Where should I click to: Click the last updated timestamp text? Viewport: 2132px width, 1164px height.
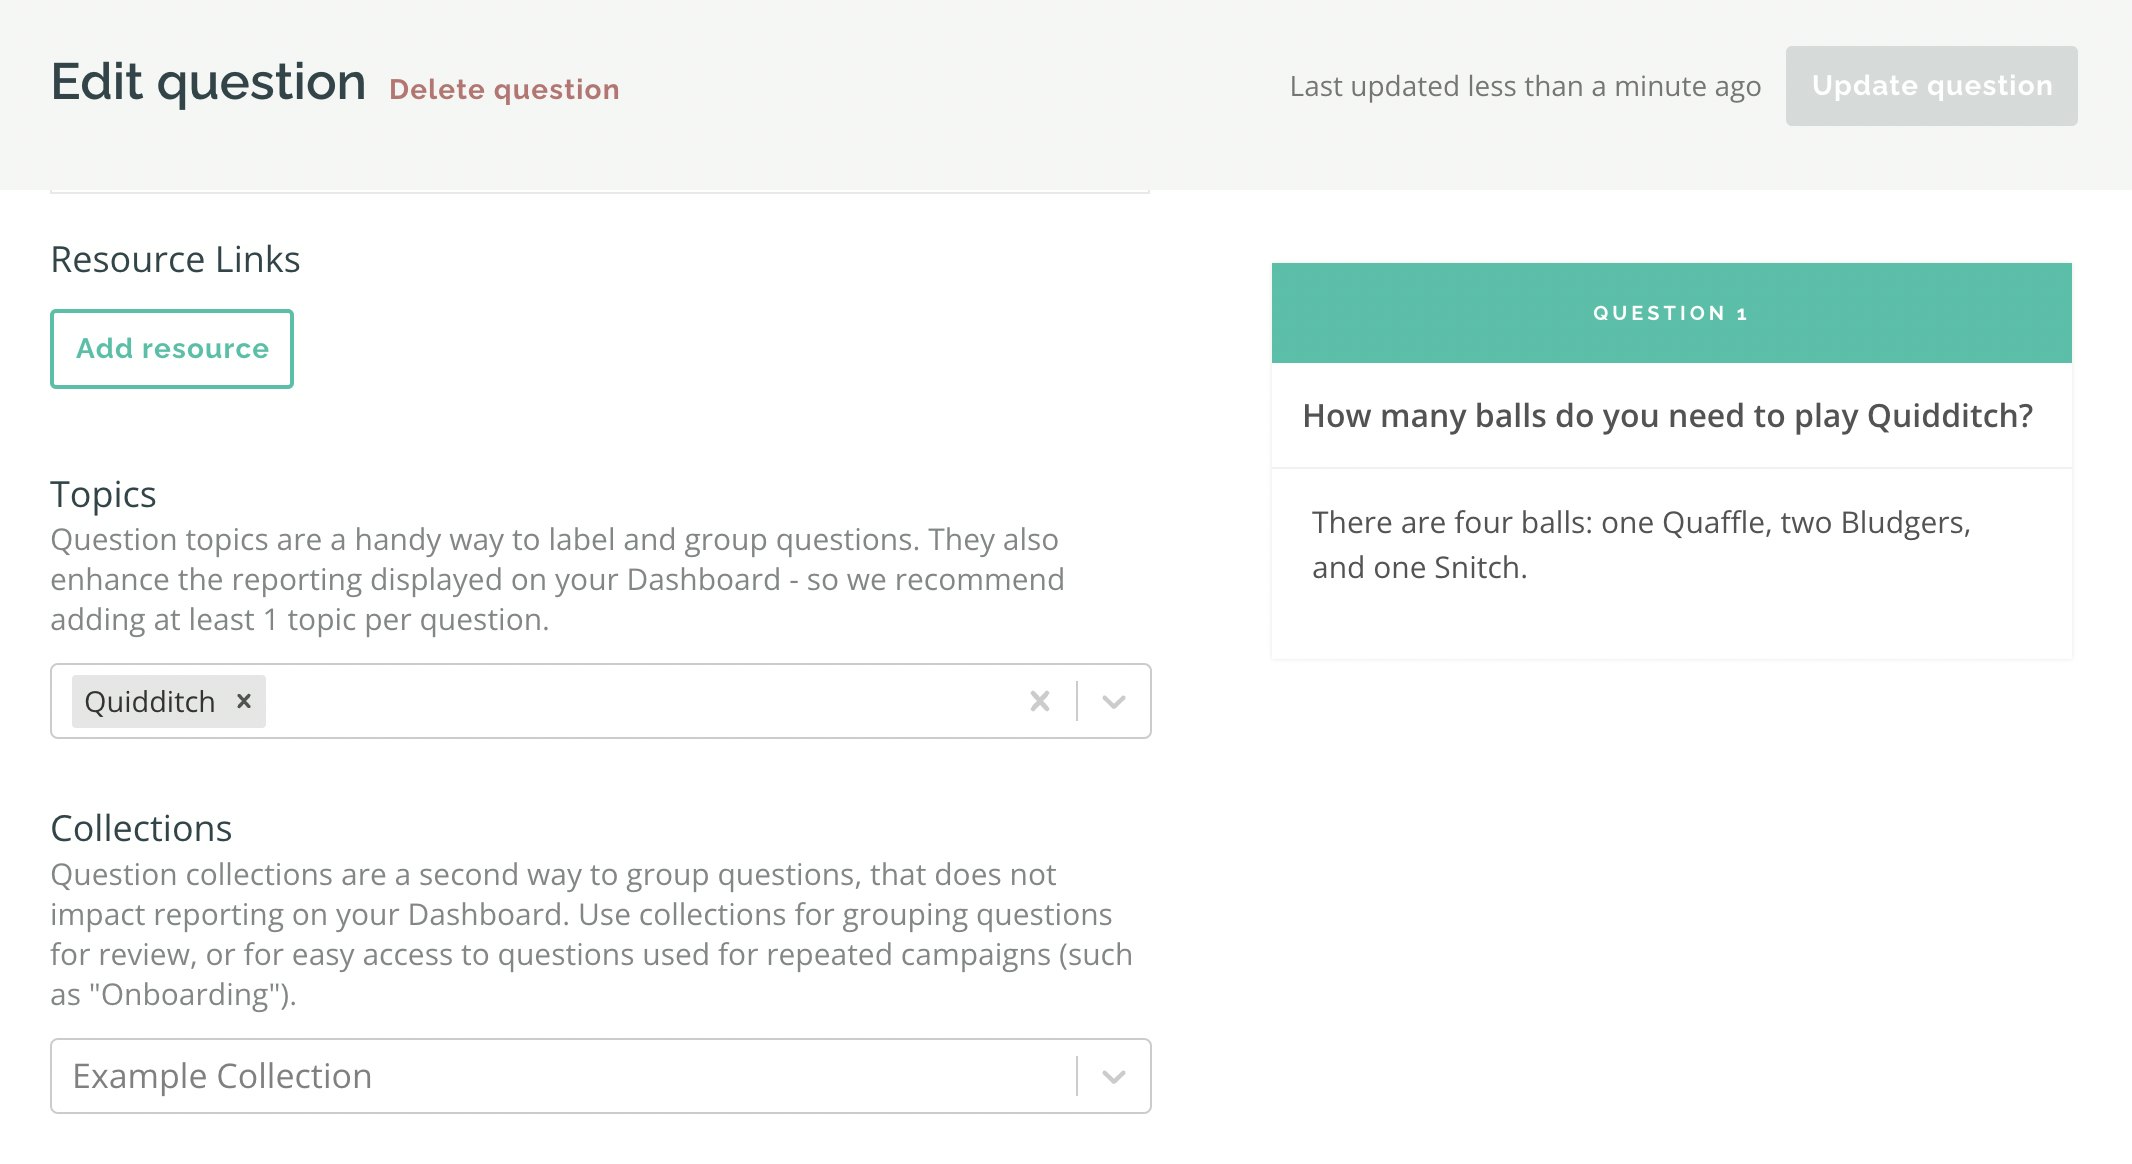[x=1524, y=86]
